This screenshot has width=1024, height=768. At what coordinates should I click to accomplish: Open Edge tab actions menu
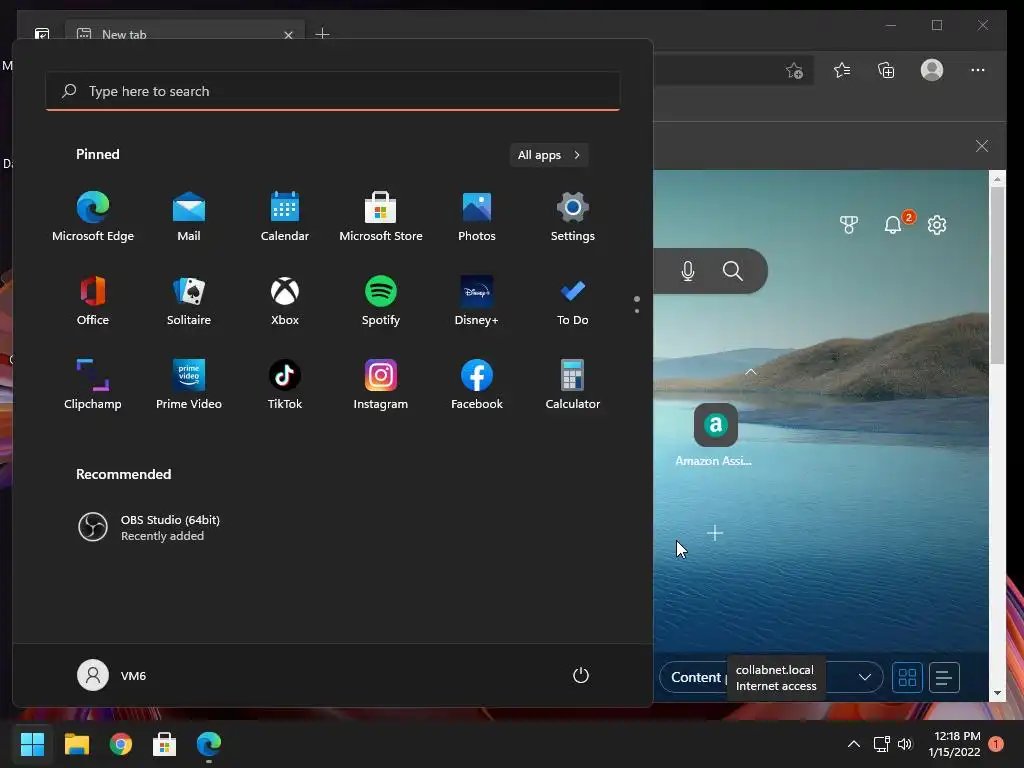(42, 33)
